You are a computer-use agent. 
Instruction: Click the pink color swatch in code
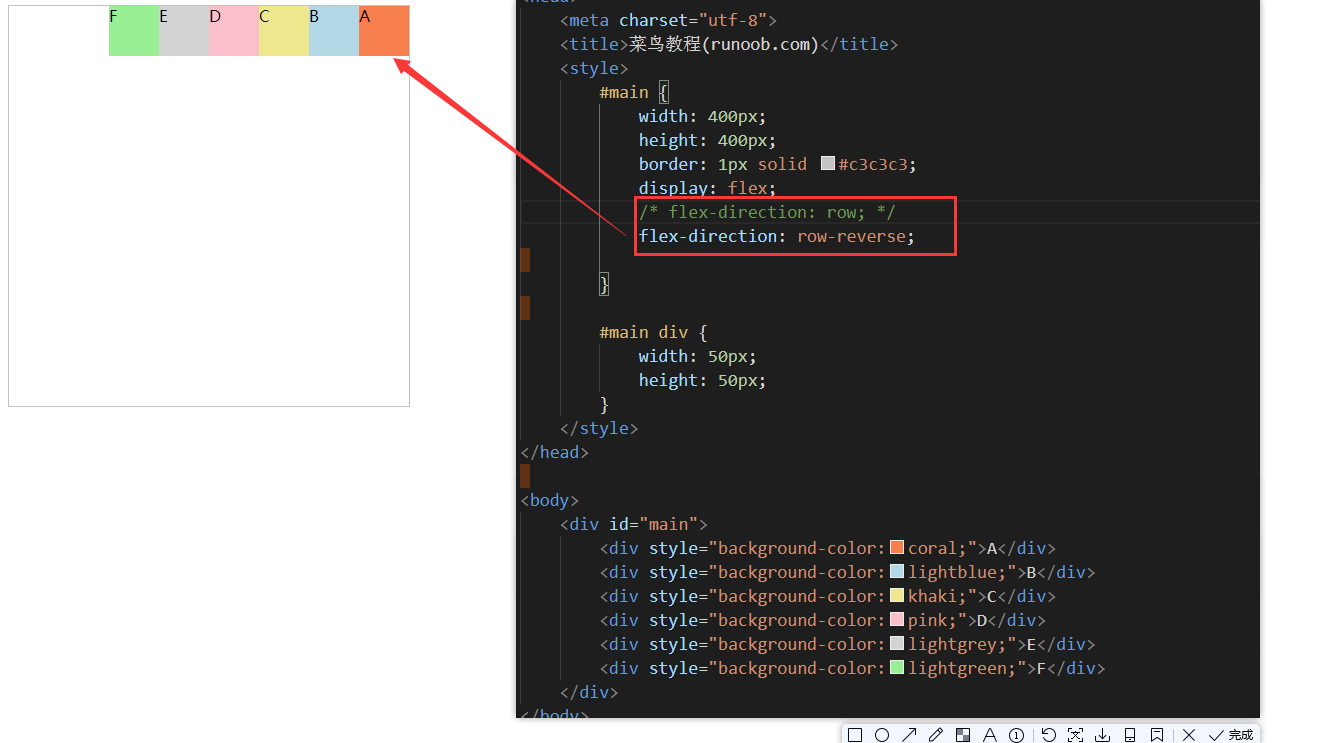897,619
